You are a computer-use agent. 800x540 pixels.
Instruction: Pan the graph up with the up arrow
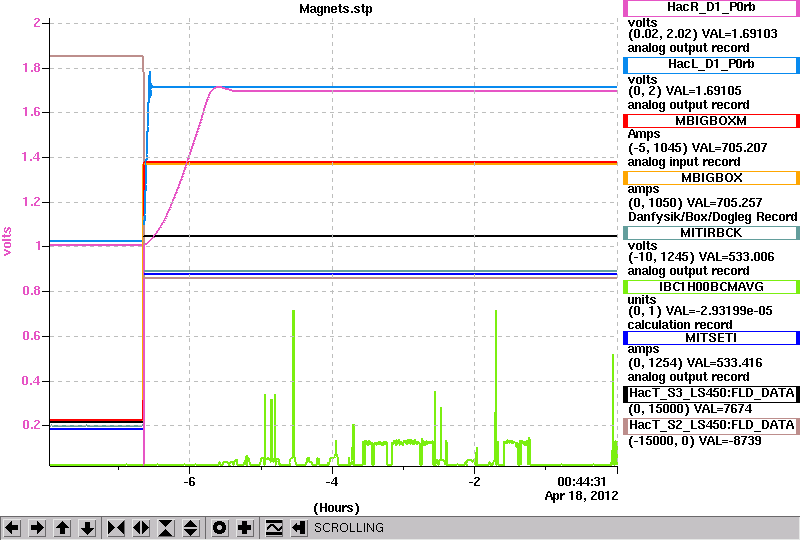click(x=63, y=528)
